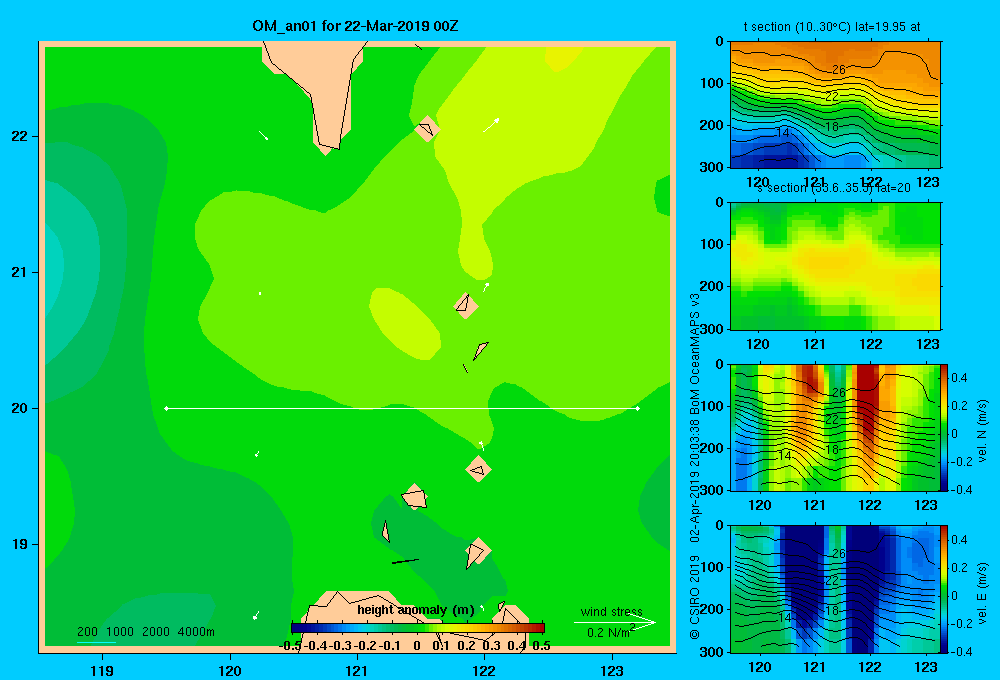Click the map title 'OM_an01 for 22-Mar-2019 00Z'
Image resolution: width=1000 pixels, height=680 pixels.
pos(355,26)
